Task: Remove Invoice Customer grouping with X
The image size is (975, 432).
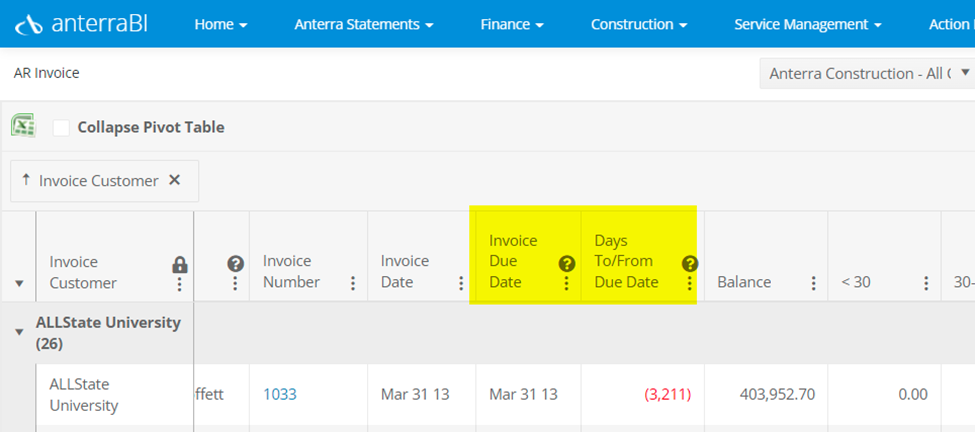Action: click(x=175, y=180)
